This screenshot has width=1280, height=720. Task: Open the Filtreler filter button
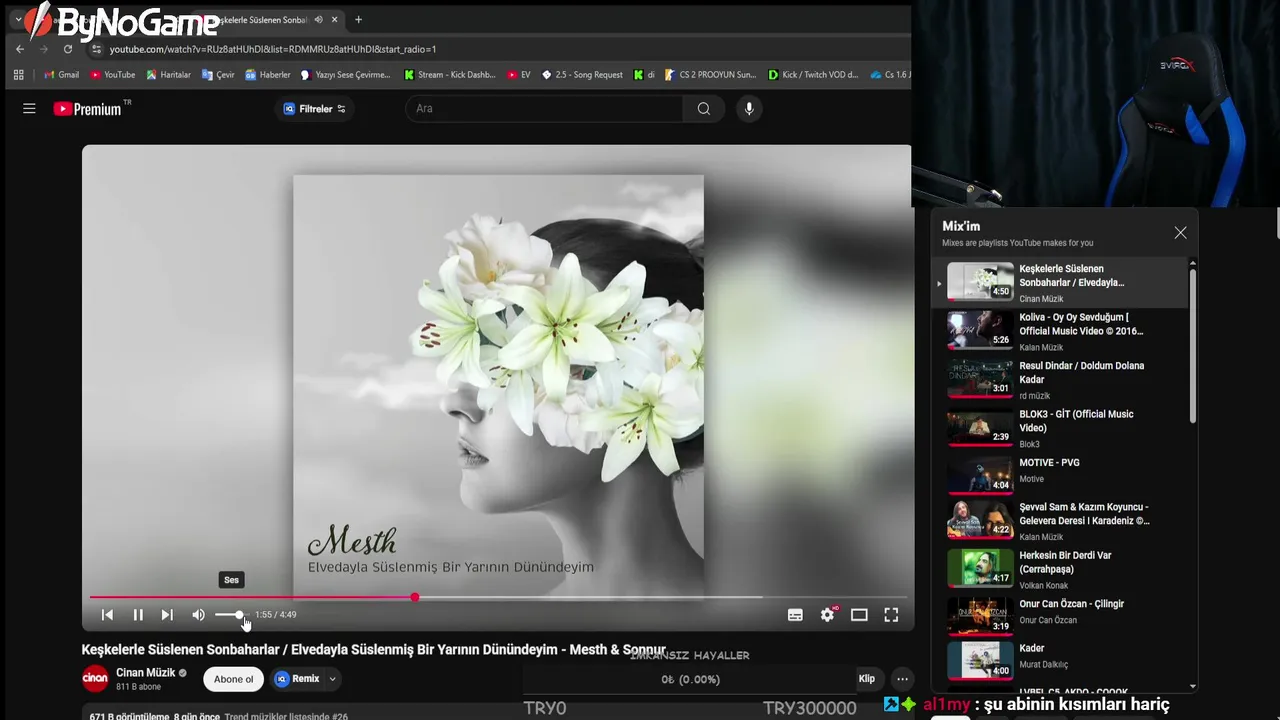314,109
